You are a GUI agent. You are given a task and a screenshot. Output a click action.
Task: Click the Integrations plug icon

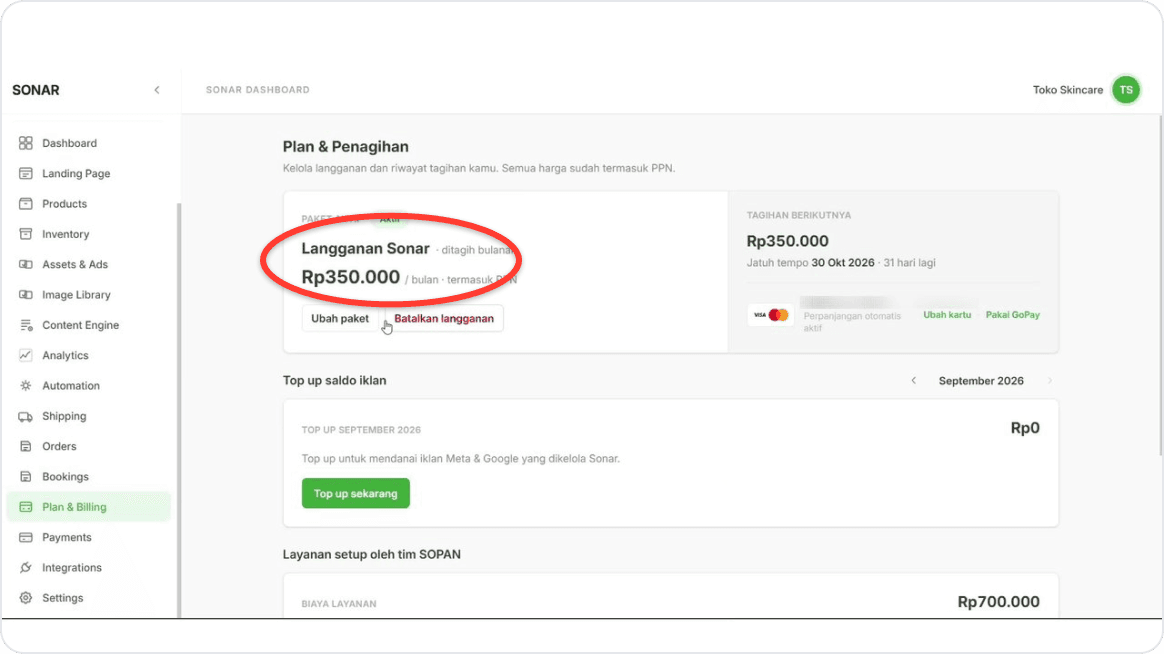[26, 568]
